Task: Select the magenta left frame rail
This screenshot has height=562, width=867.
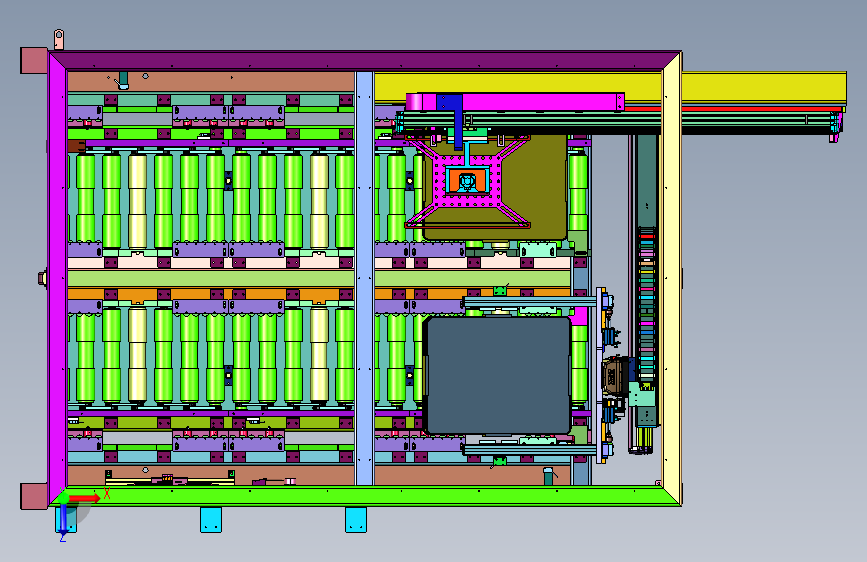Action: point(58,278)
